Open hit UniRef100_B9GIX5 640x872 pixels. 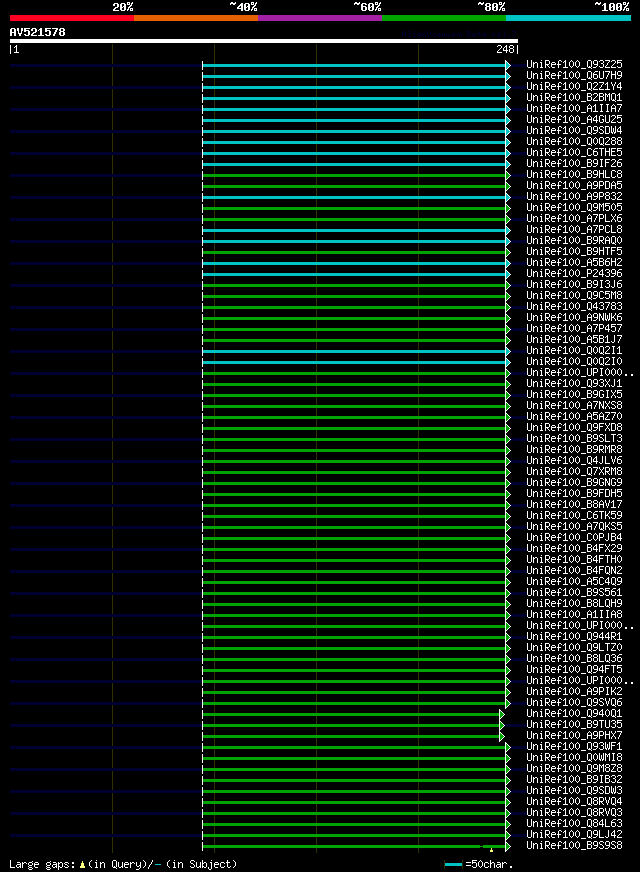(x=574, y=395)
